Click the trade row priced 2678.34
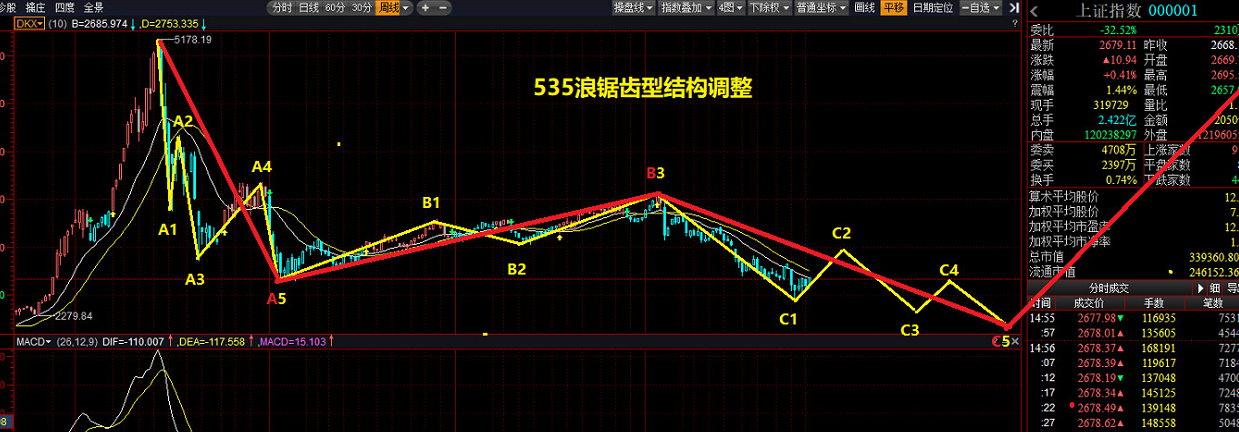Screen dimensions: 1239x432 1133,393
